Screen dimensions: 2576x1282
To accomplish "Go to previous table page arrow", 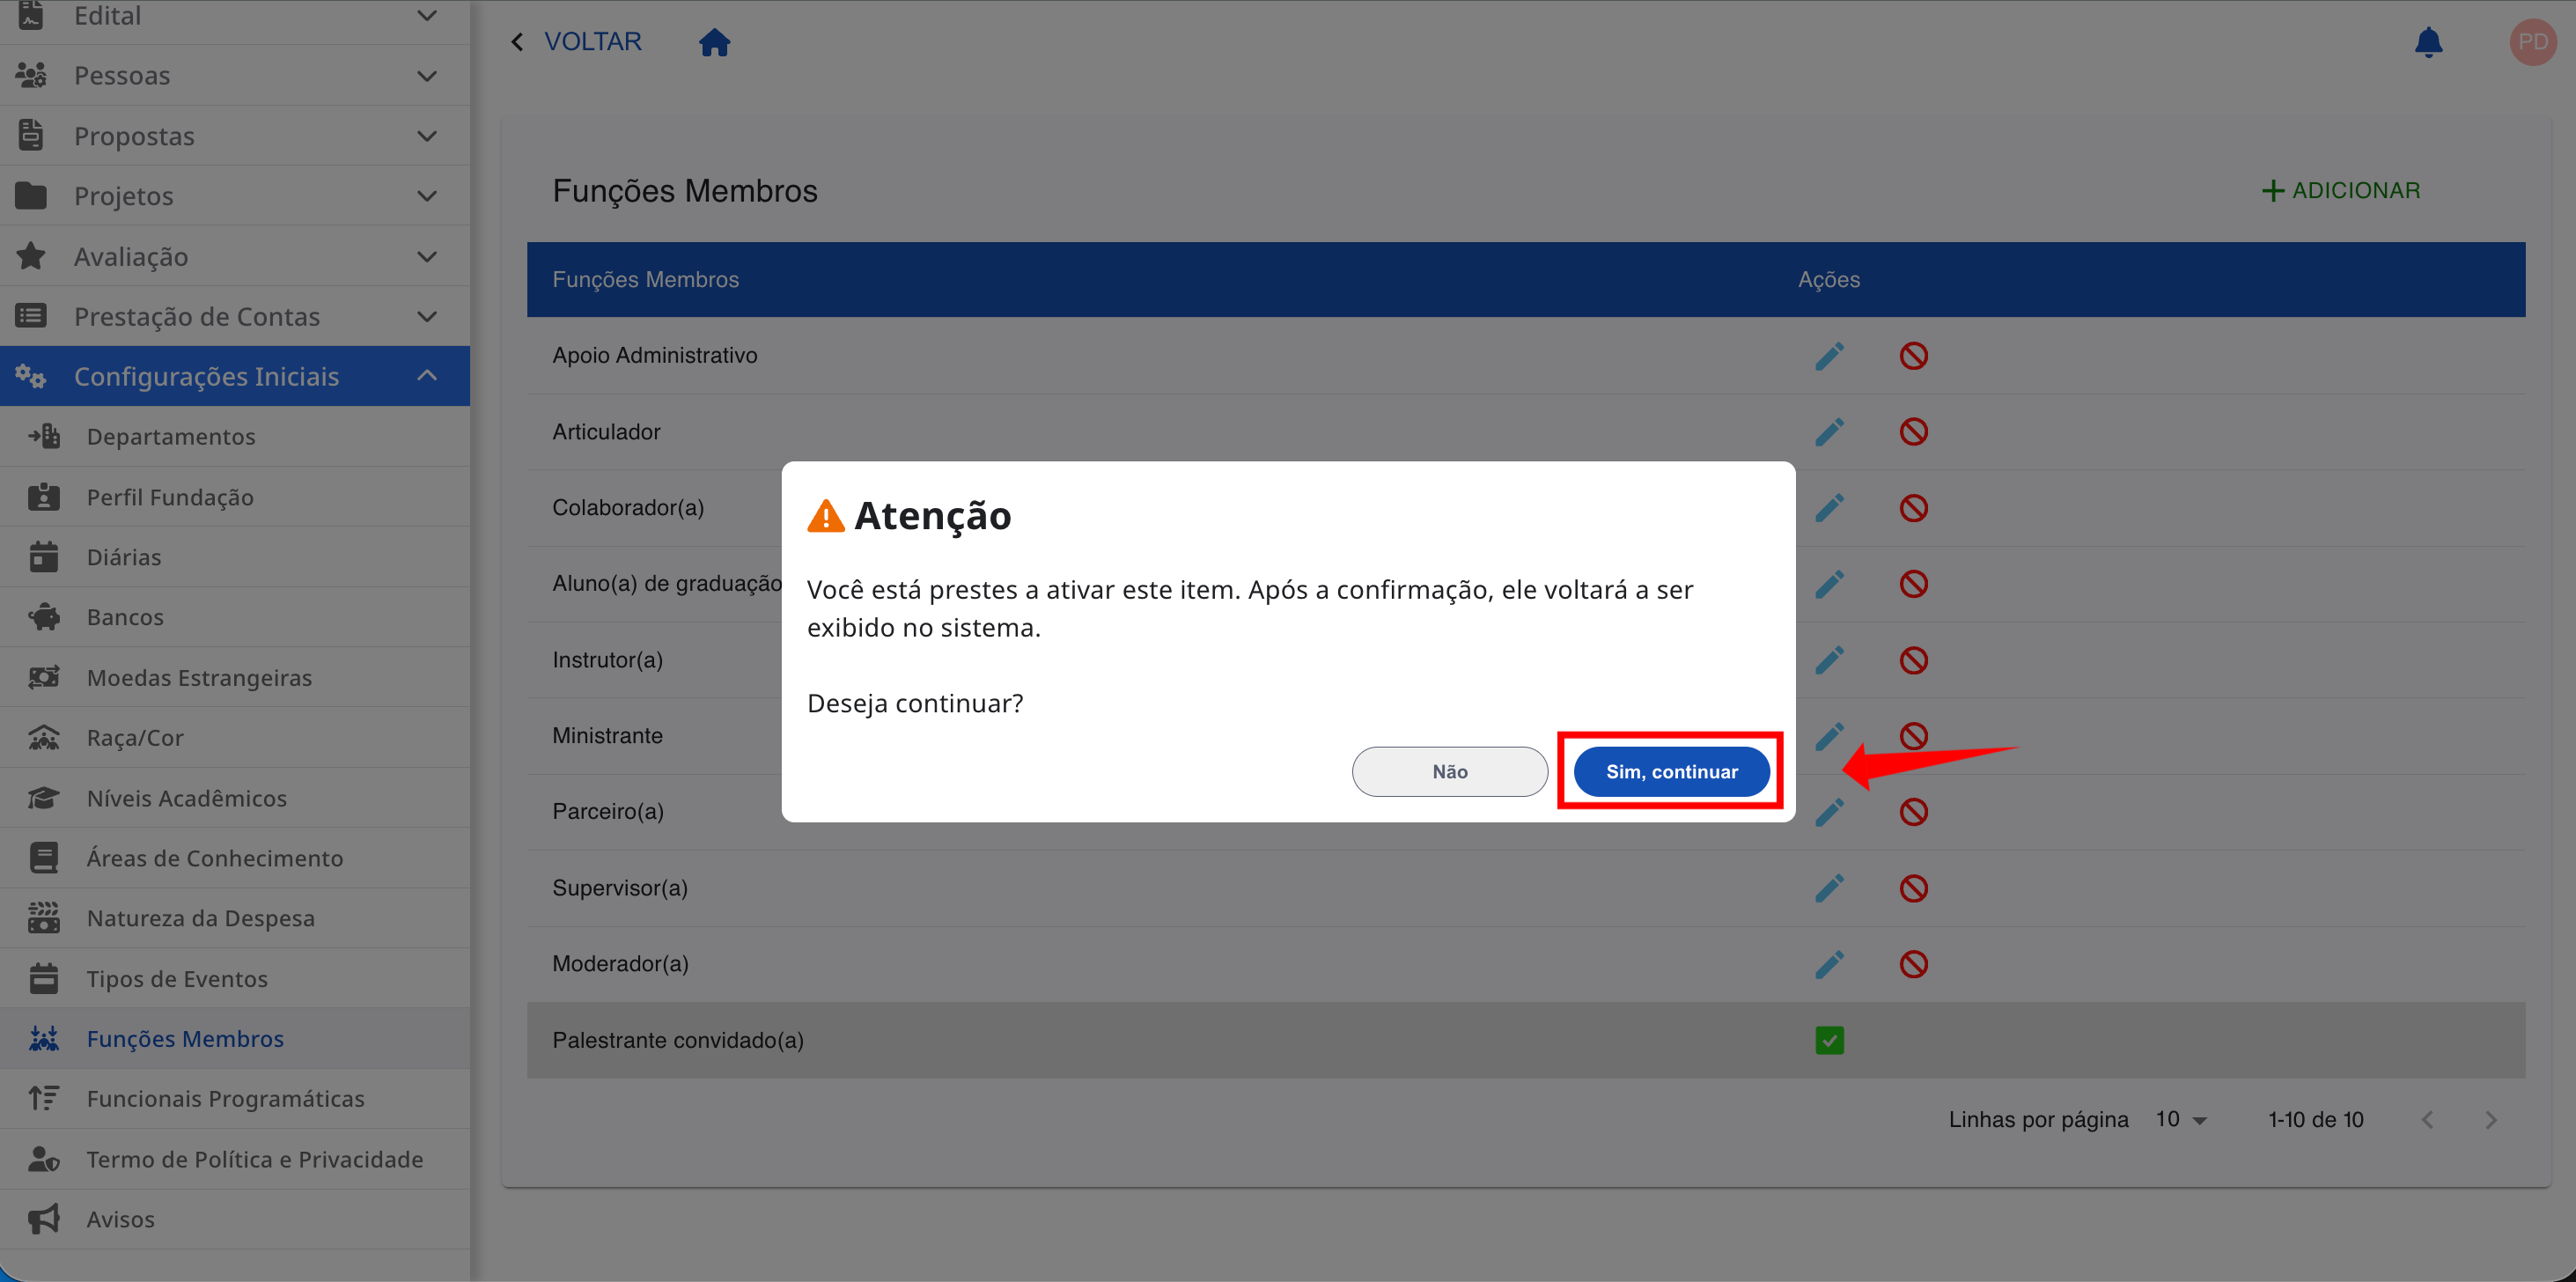I will click(x=2427, y=1120).
